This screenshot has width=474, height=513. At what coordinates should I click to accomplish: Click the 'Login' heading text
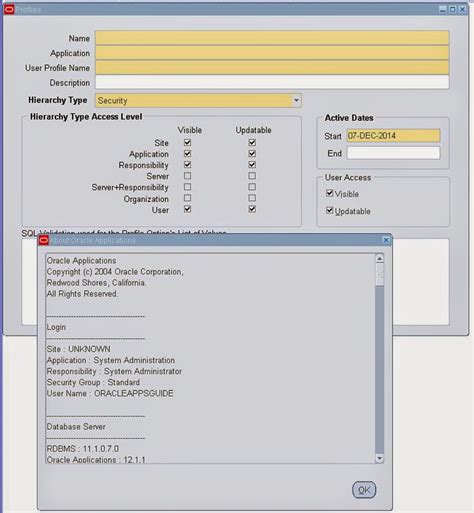(x=56, y=327)
